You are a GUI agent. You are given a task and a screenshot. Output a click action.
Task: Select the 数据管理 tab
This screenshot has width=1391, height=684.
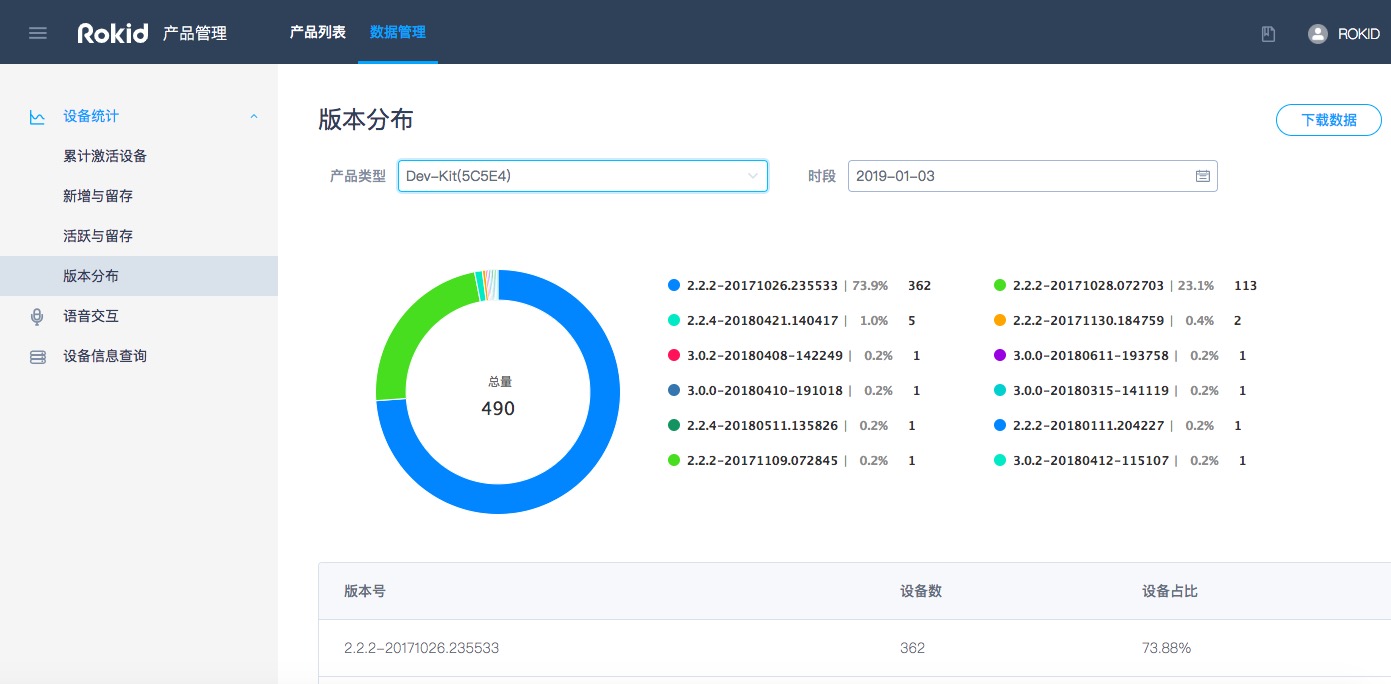[397, 32]
